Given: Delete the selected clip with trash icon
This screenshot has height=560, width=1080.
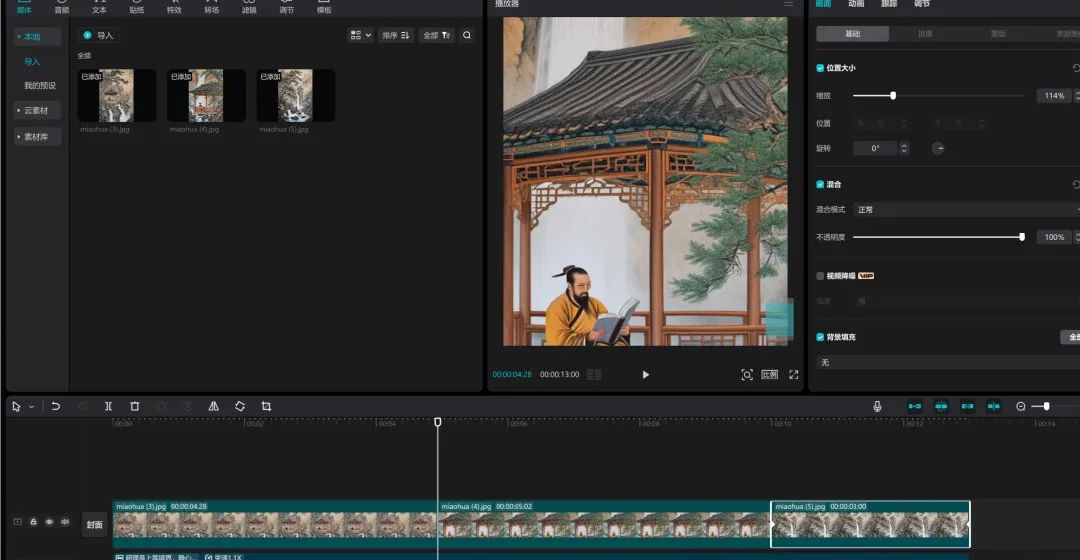Looking at the screenshot, I should (x=134, y=406).
